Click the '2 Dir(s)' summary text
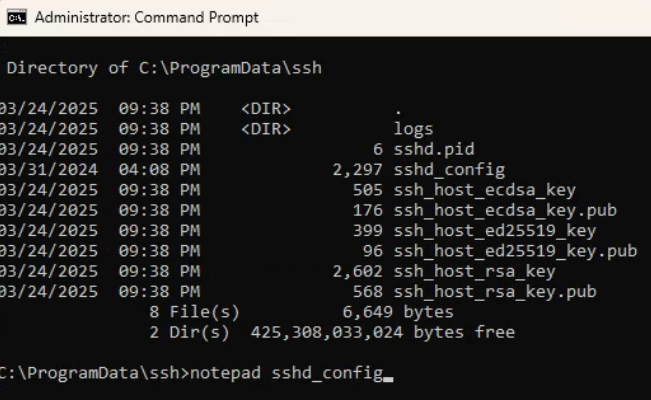 click(188, 332)
